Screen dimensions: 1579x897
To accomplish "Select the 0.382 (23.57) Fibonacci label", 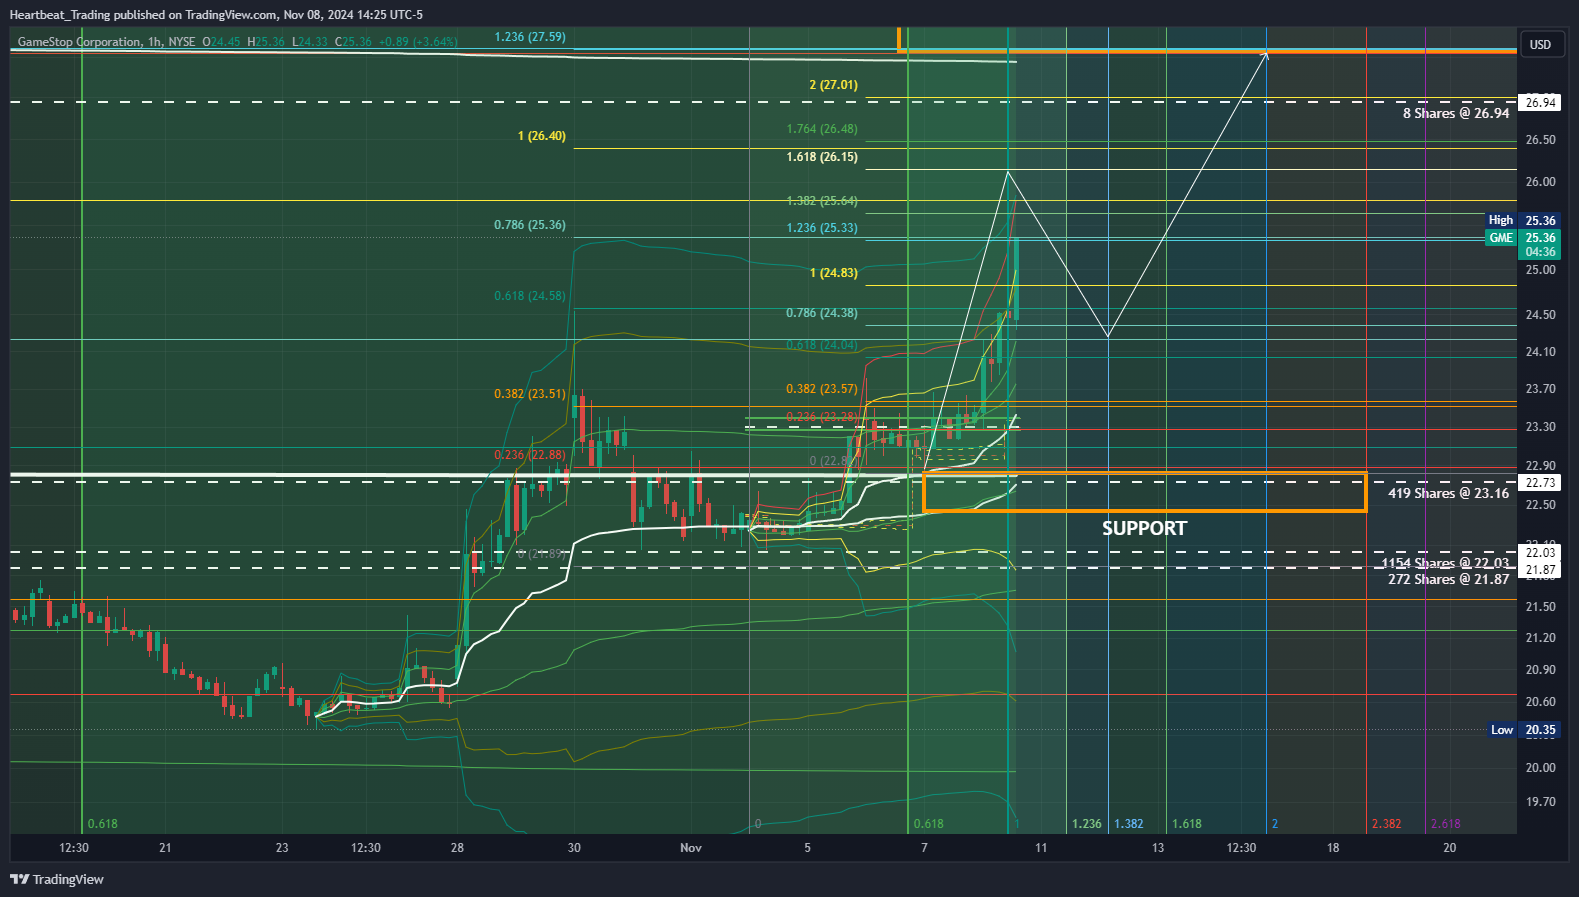I will 822,389.
